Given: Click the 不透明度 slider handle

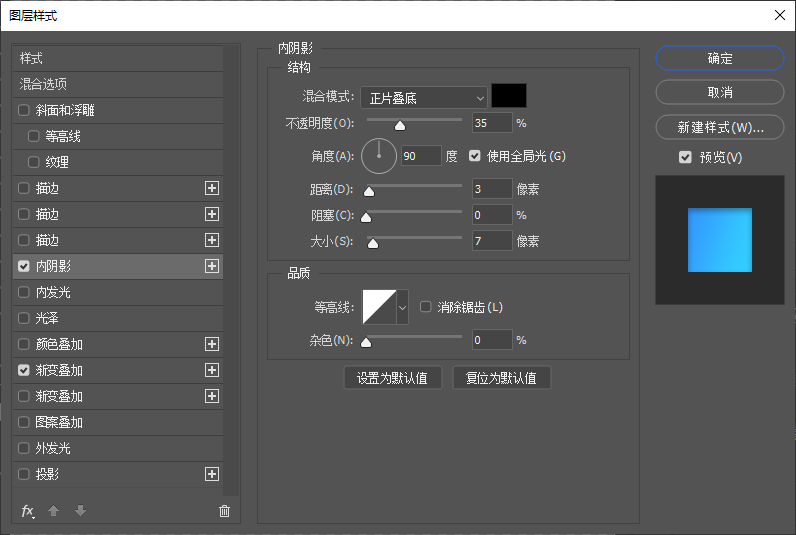Looking at the screenshot, I should [400, 125].
